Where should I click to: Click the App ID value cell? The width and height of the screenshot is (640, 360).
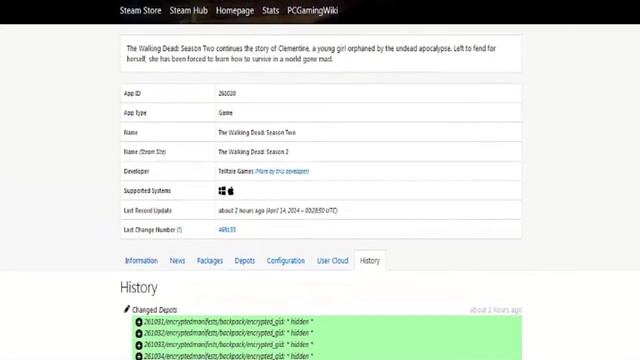click(368, 93)
